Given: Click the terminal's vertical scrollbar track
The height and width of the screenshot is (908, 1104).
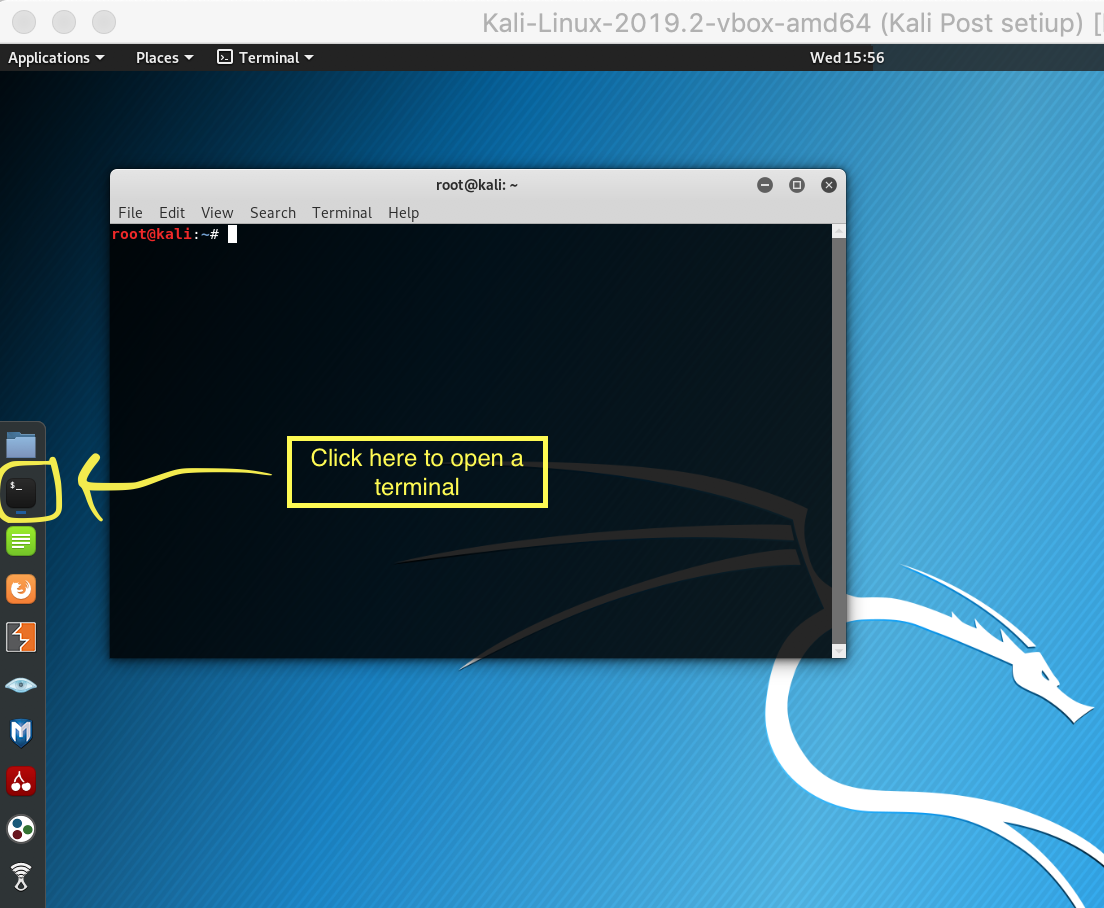Looking at the screenshot, I should pos(839,441).
